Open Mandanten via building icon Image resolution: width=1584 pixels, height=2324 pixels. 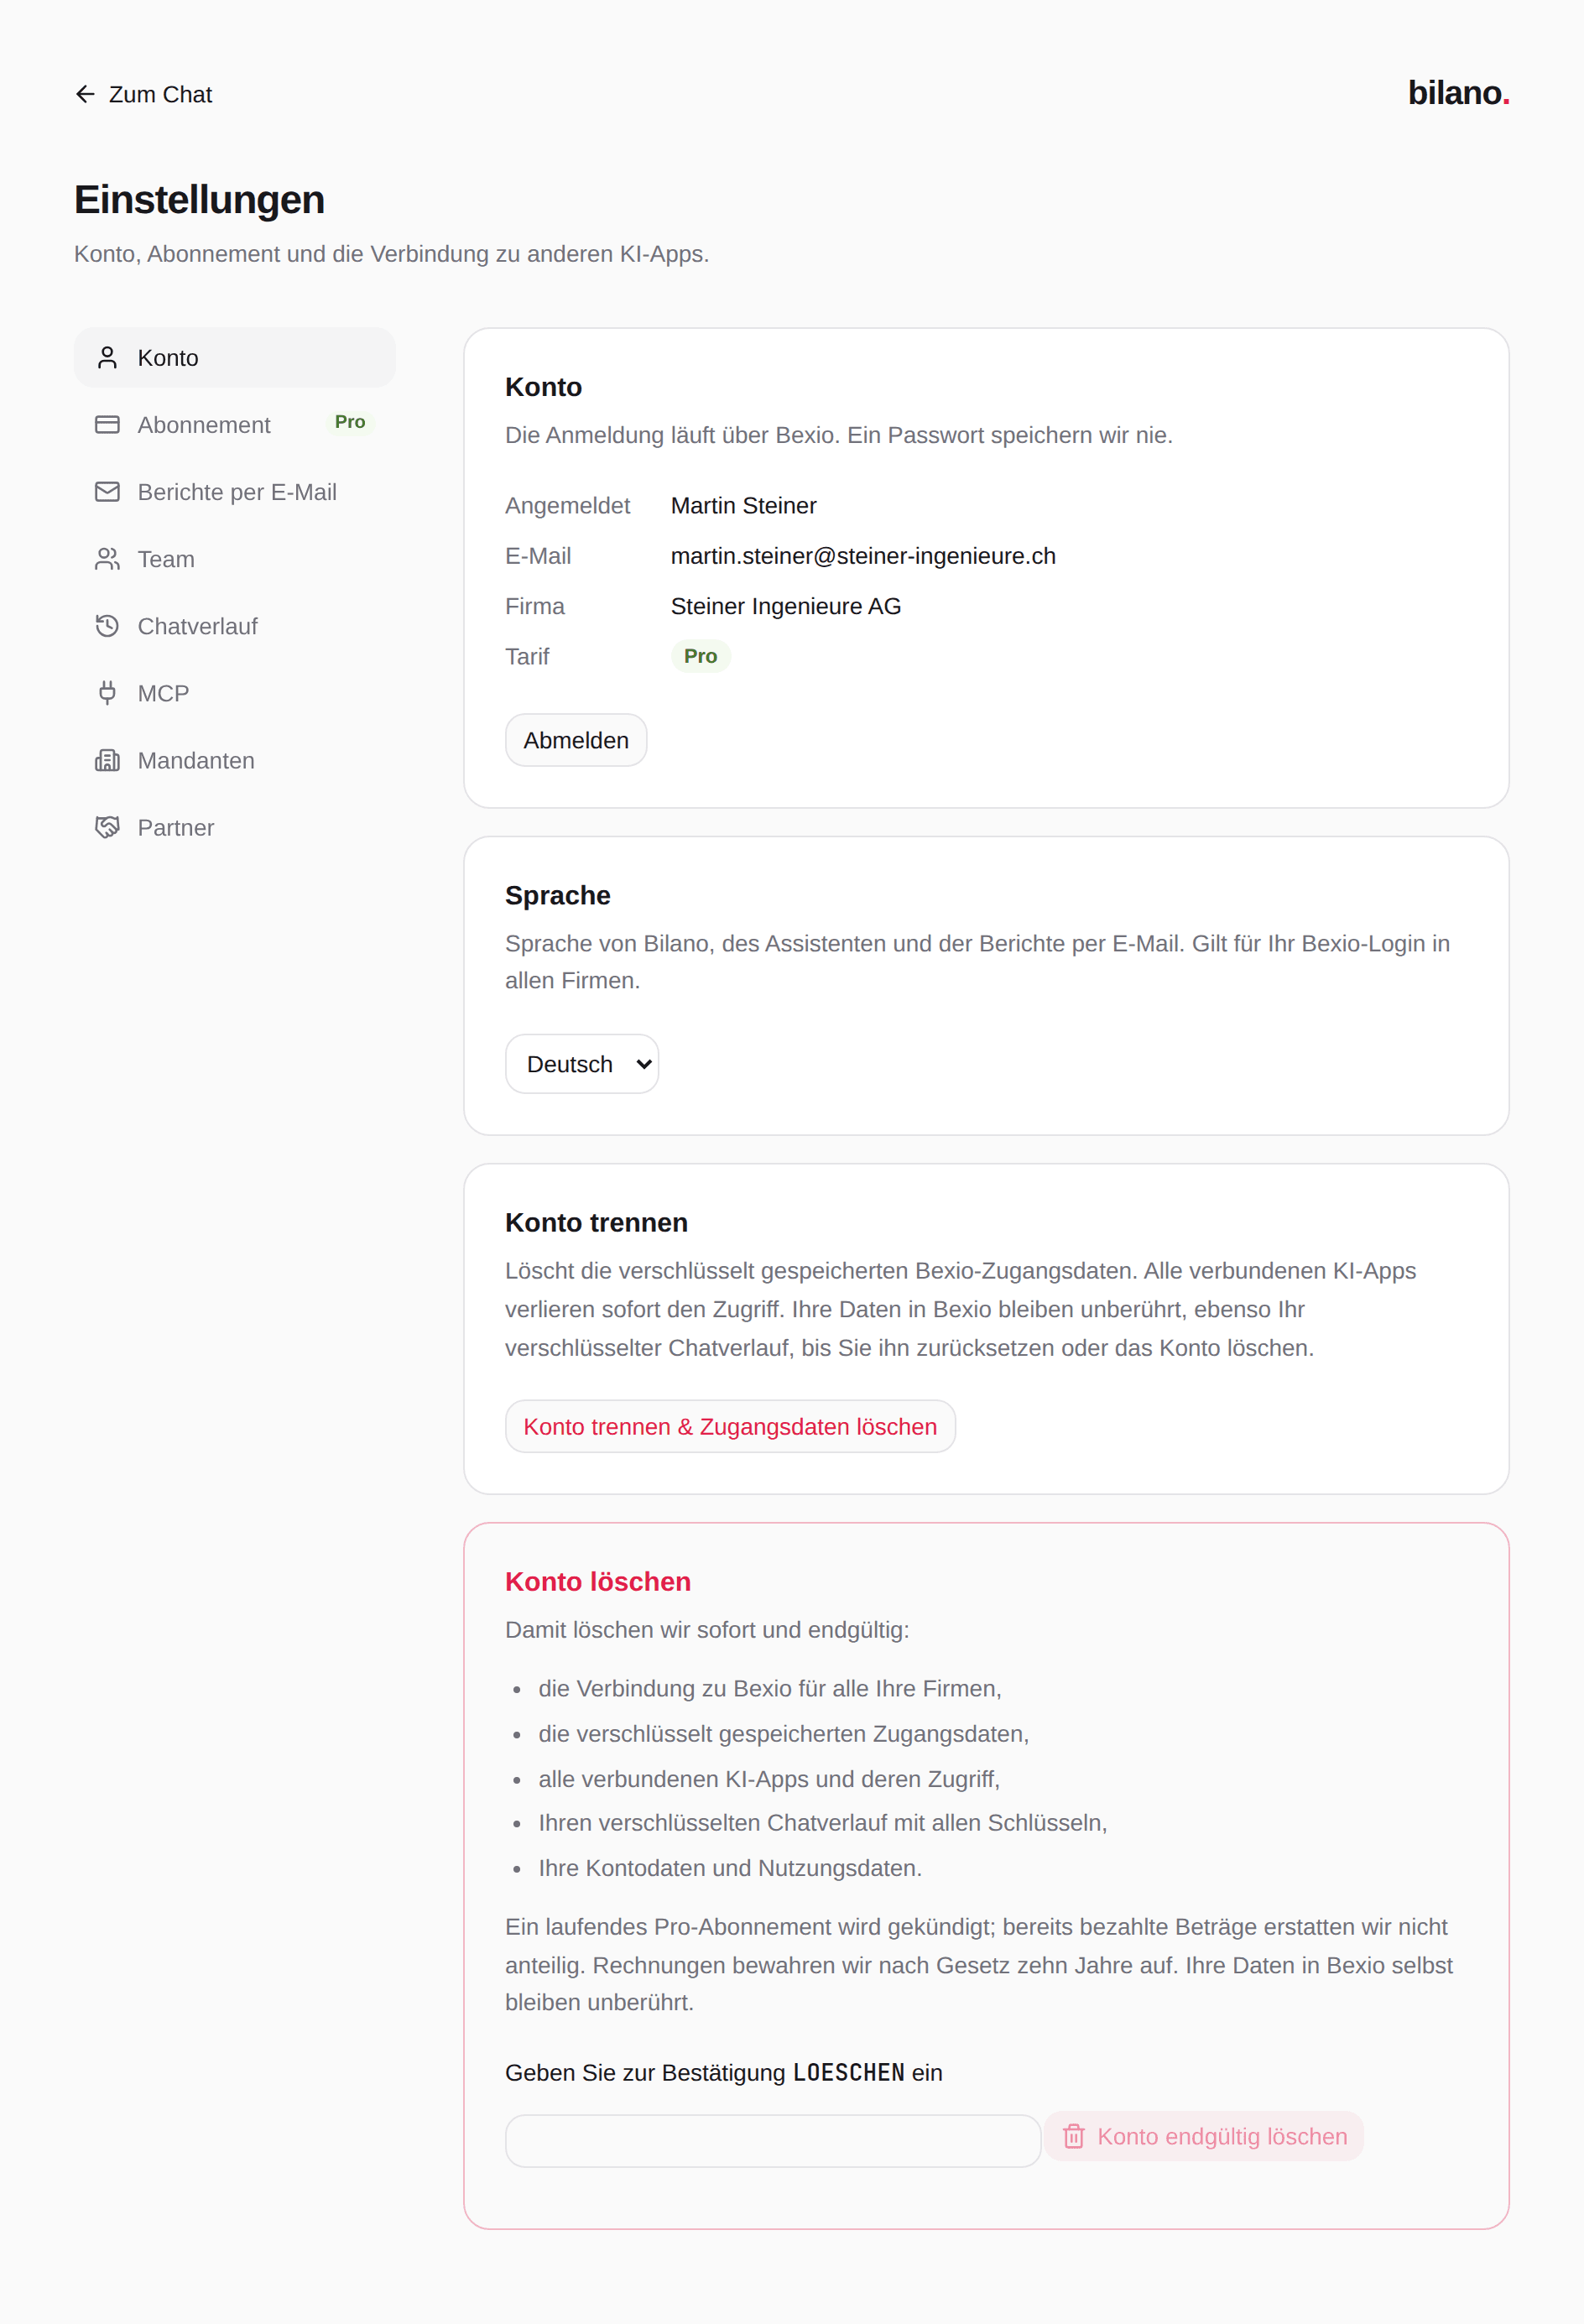(107, 760)
